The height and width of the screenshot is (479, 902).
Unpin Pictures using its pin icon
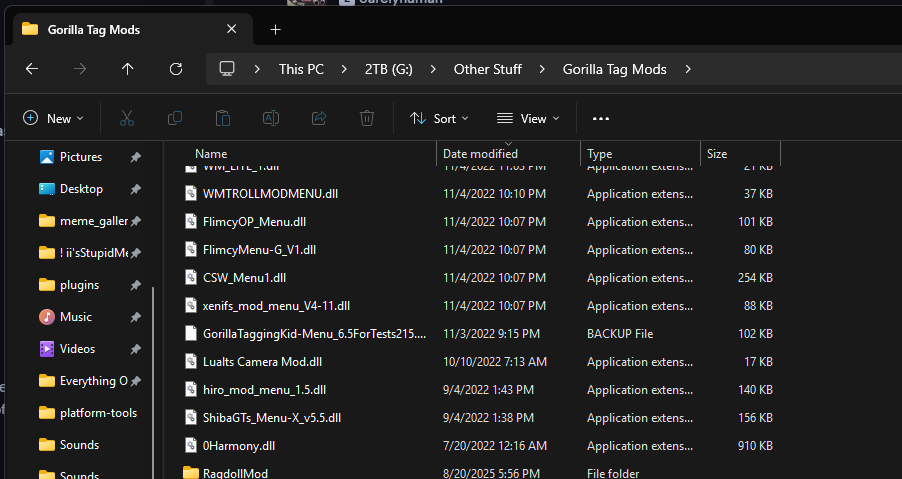(x=136, y=157)
